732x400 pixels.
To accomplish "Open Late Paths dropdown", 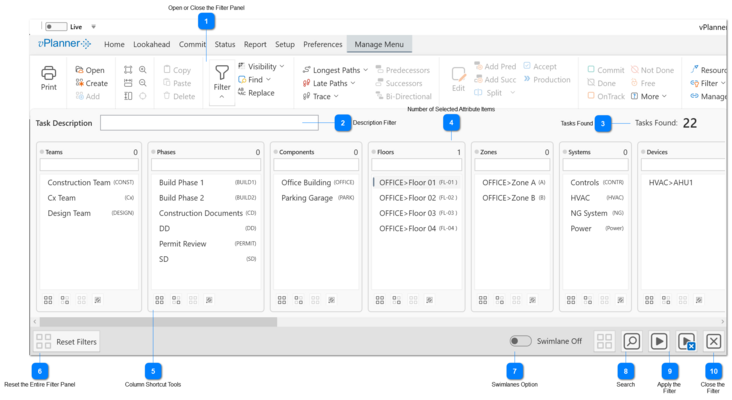I will [353, 83].
